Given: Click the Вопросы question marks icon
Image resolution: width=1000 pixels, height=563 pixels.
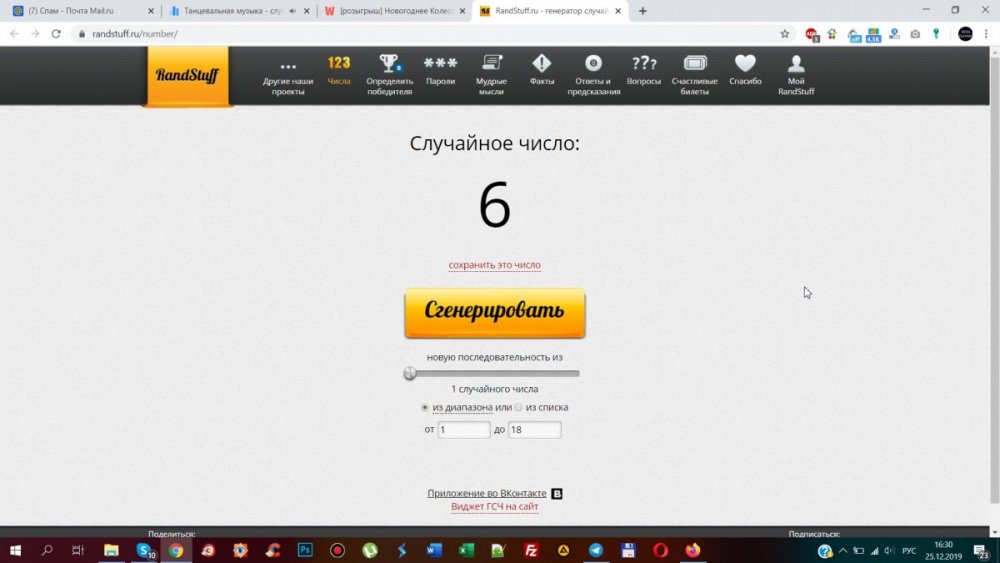Looking at the screenshot, I should [x=644, y=63].
